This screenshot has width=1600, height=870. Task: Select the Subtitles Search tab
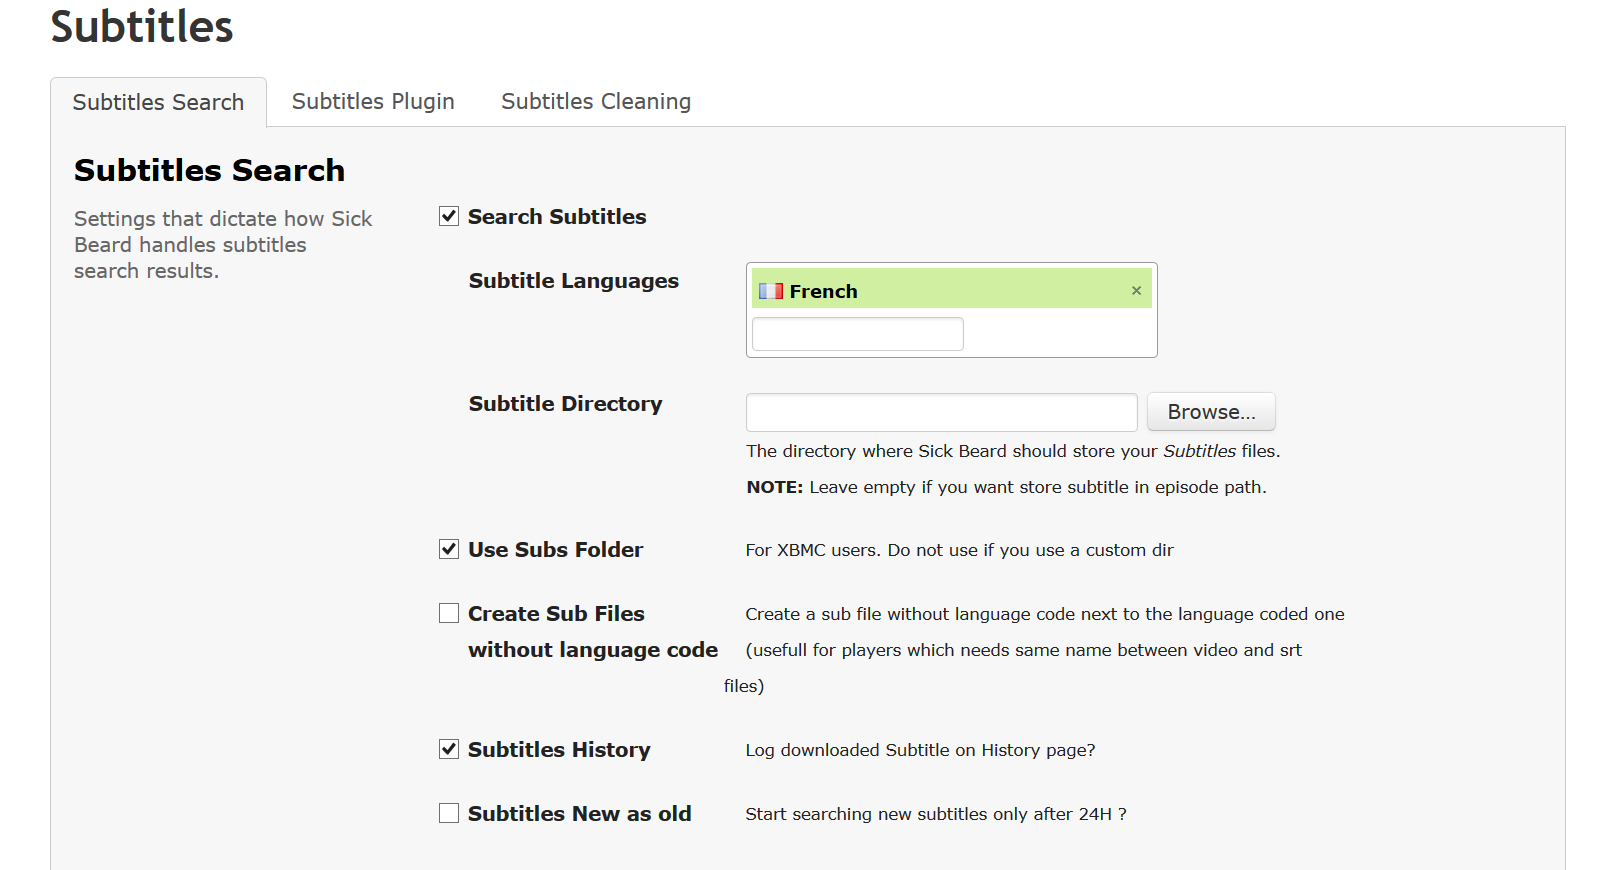[x=158, y=103]
